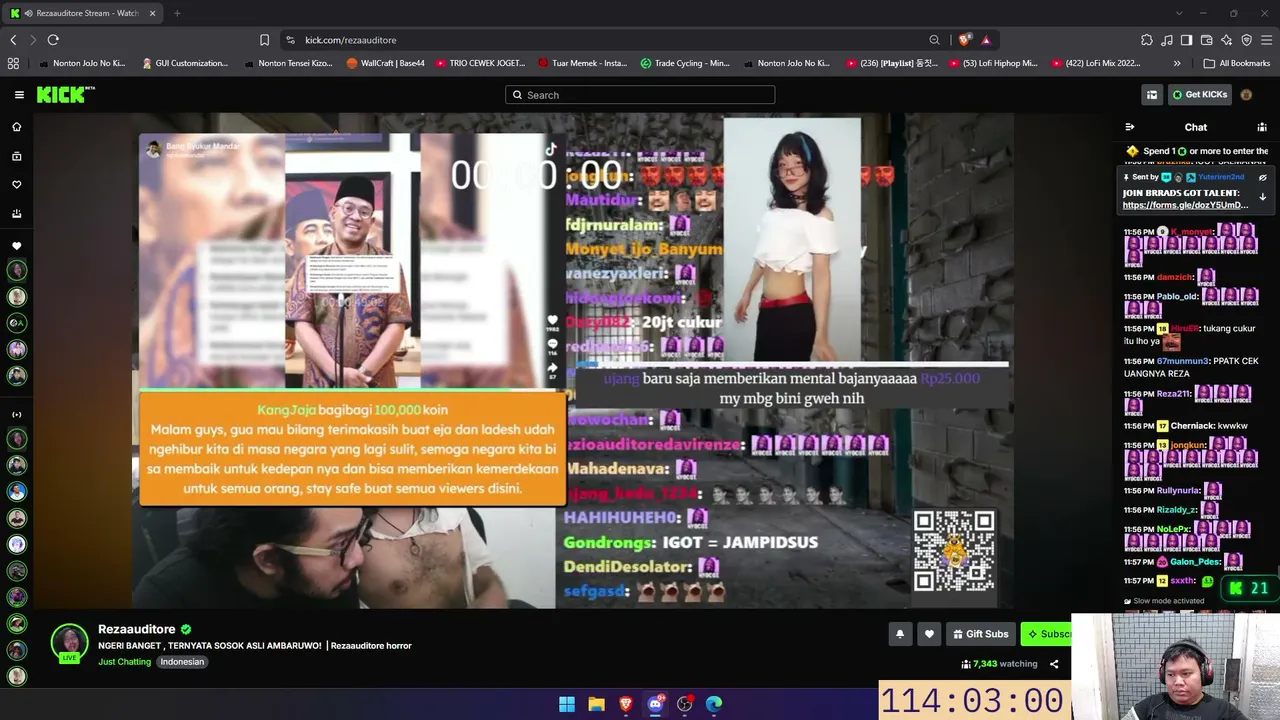Open the Trade Cycling bookmark

tap(685, 63)
